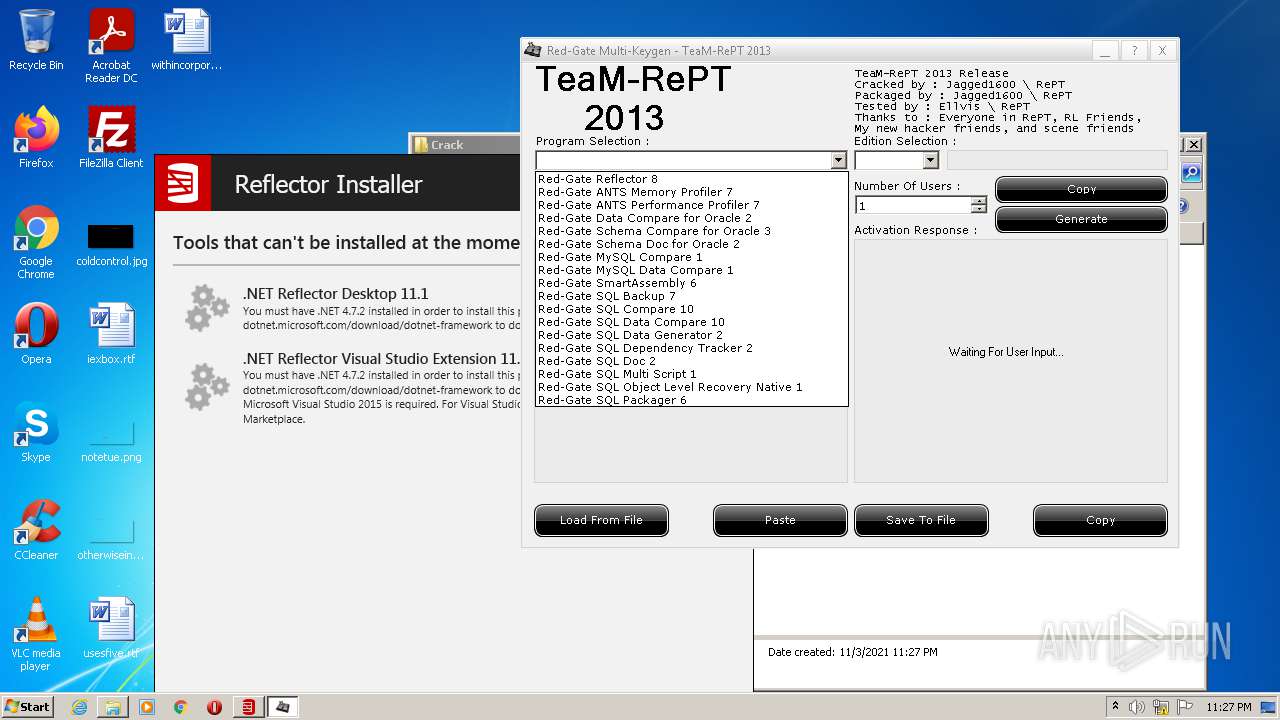1280x720 pixels.
Task: Switch to keygen taskbar item
Action: coord(282,707)
